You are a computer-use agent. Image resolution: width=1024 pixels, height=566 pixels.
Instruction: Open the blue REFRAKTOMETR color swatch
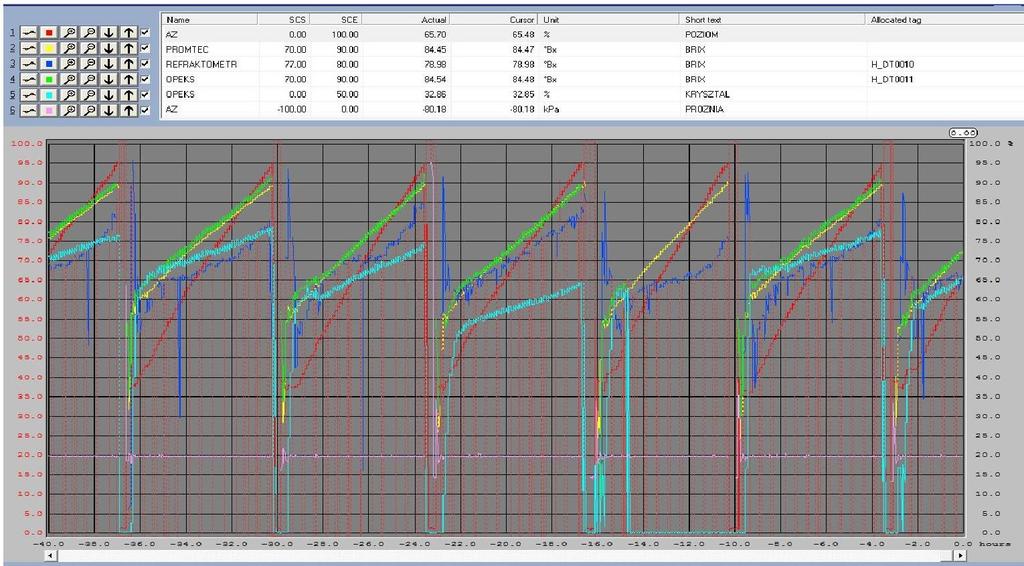[x=49, y=63]
